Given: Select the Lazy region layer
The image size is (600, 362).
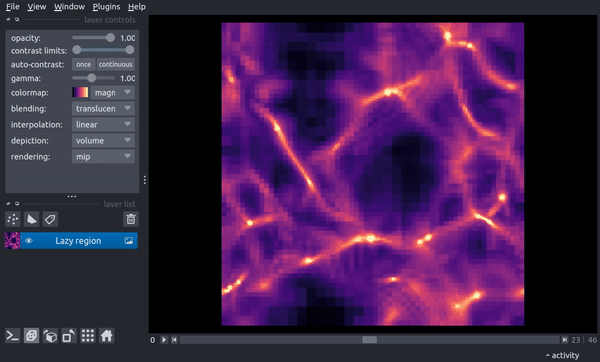Looking at the screenshot, I should 71,241.
